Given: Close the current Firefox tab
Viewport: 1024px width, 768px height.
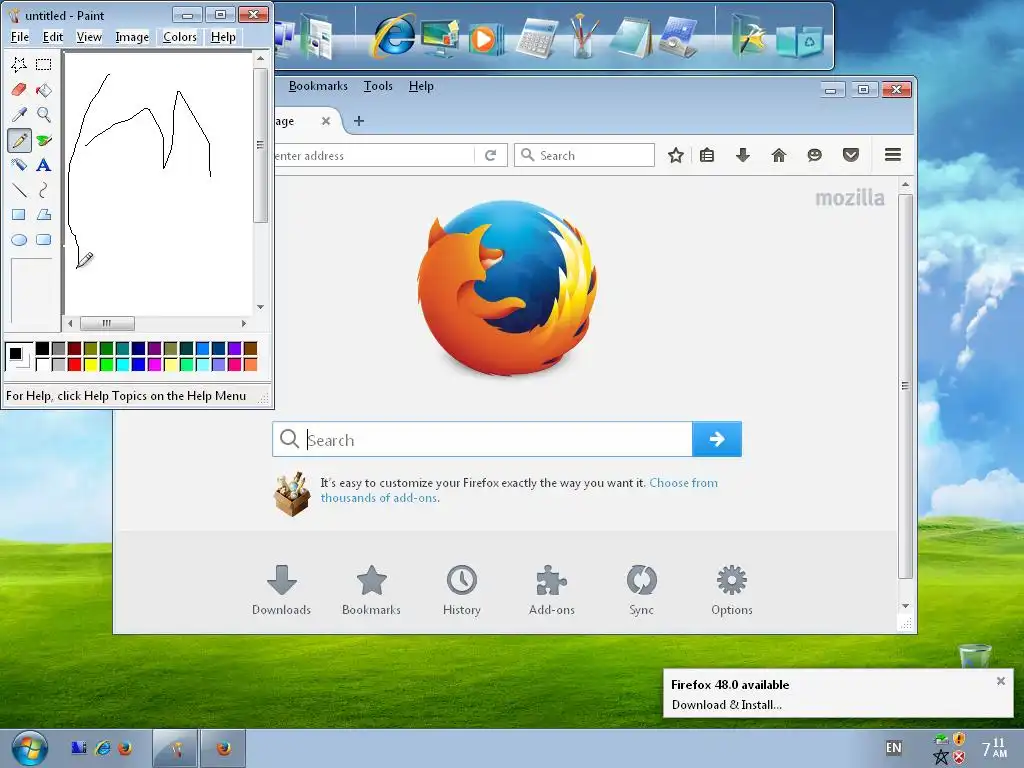Looking at the screenshot, I should [x=326, y=121].
